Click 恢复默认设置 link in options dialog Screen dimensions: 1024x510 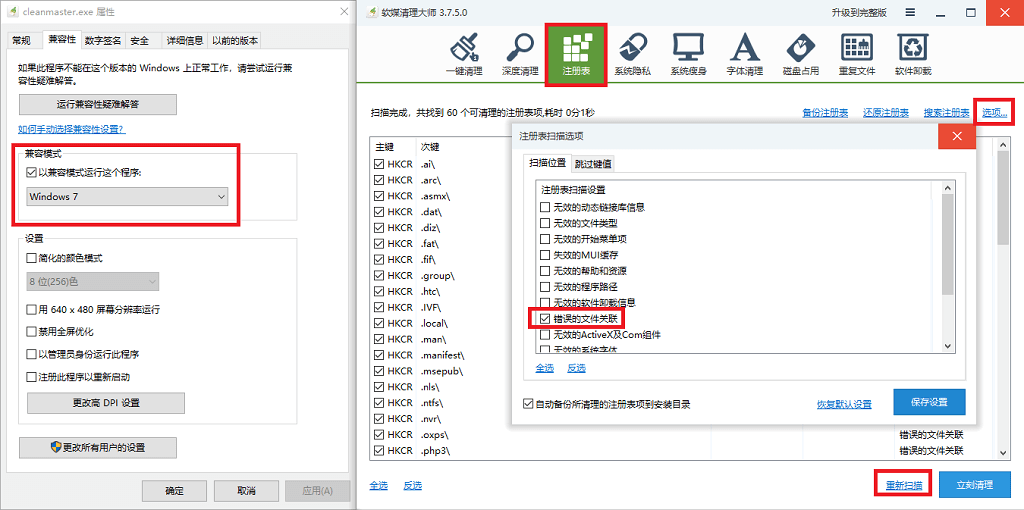click(844, 404)
